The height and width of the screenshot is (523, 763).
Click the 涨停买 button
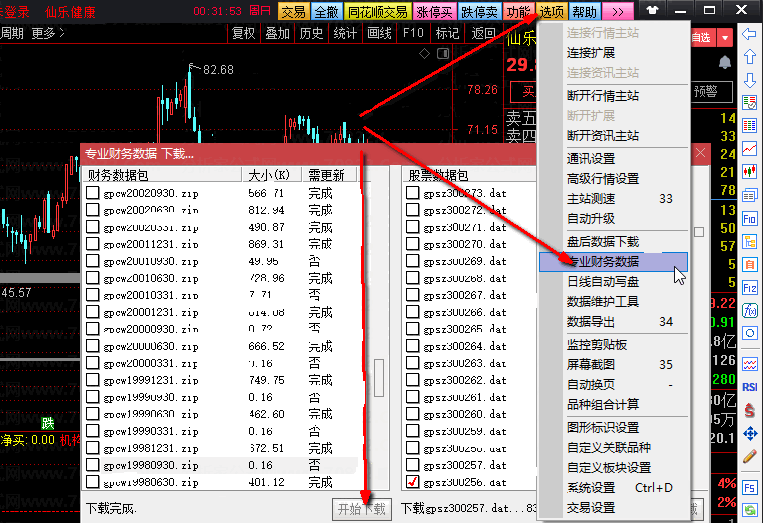click(434, 11)
